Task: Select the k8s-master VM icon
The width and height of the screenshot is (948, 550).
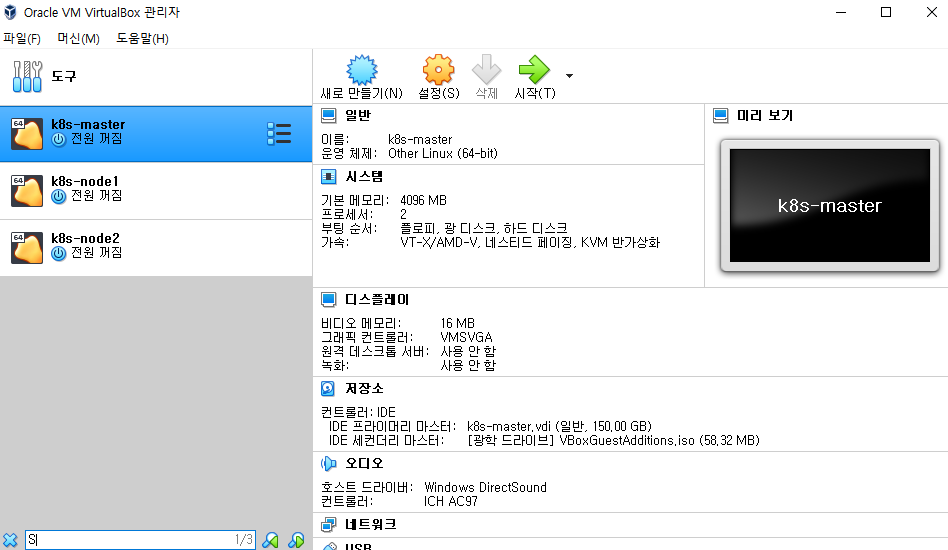Action: pyautogui.click(x=27, y=134)
